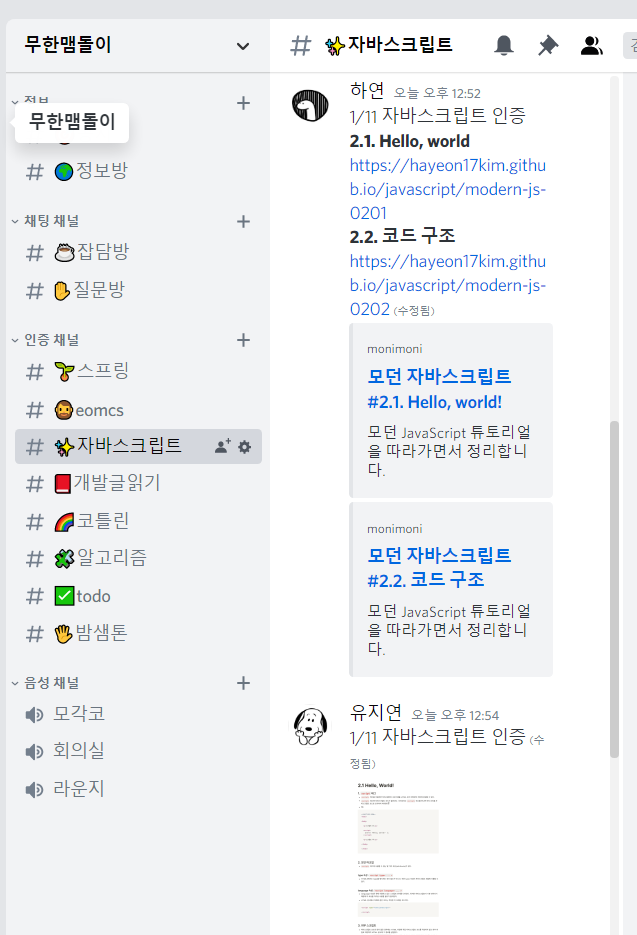Open embed title 모던 자바스크립트 #2.2. 코드 구조
Screen dimensions: 637x935
439,568
